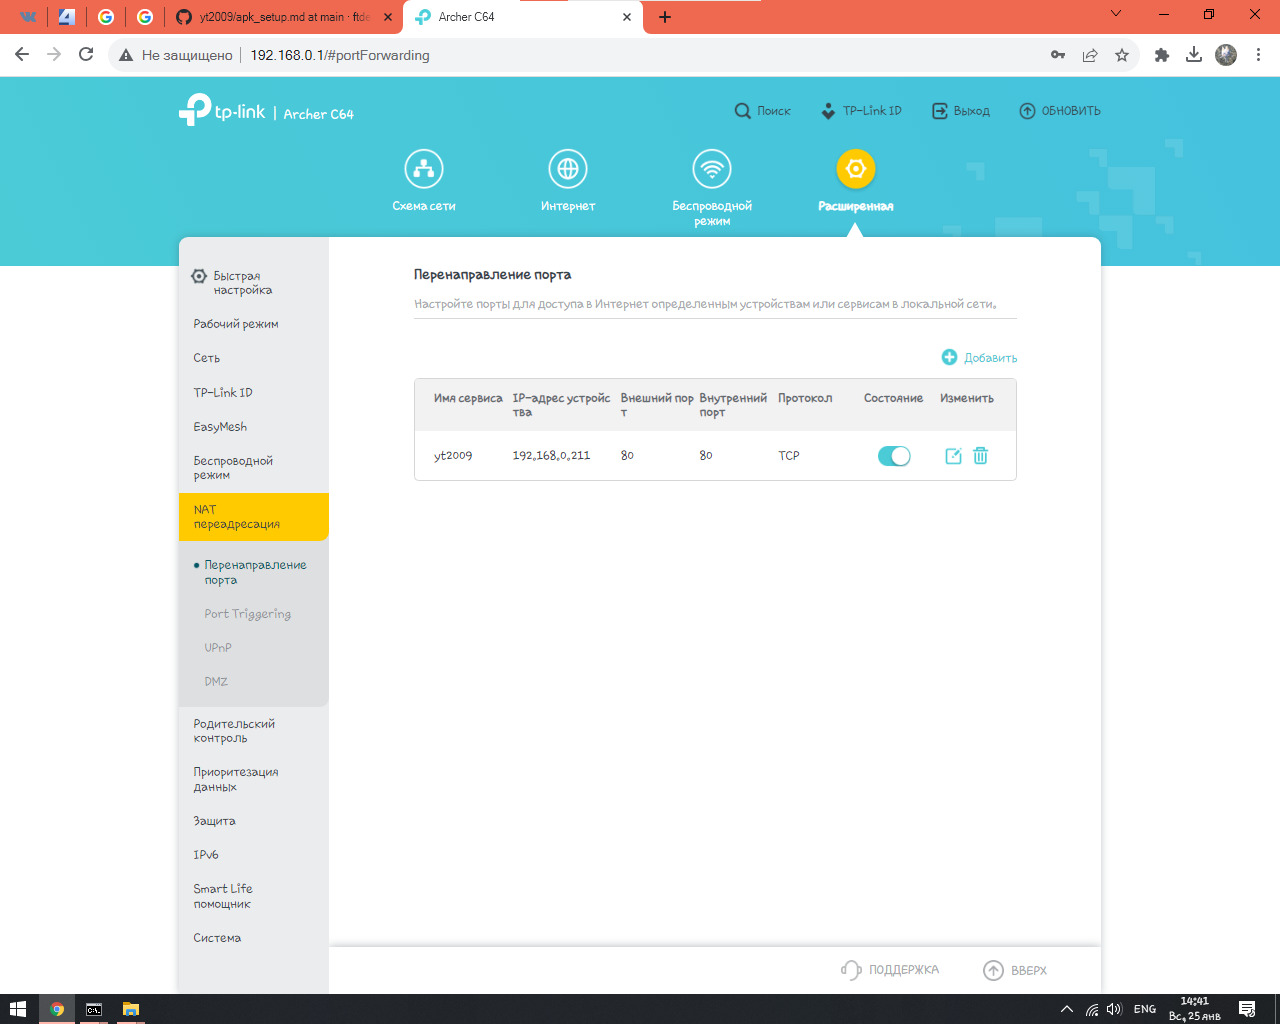Click the edit icon for yt2009 rule

tap(953, 456)
